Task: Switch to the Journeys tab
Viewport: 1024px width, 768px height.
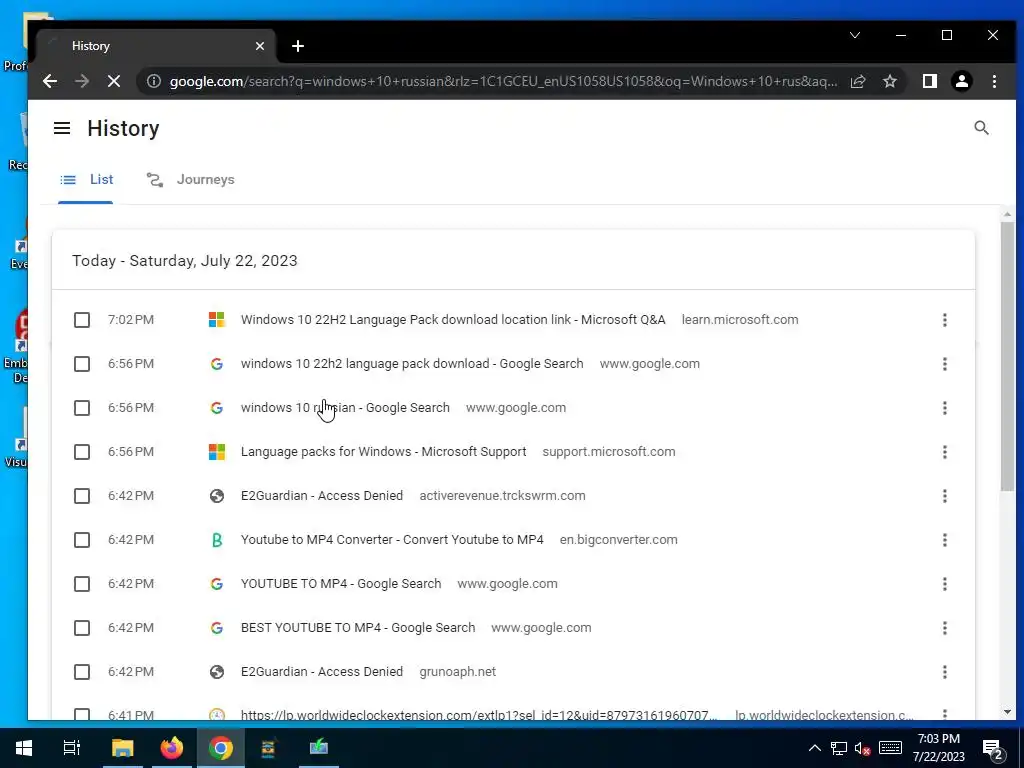Action: tap(190, 180)
